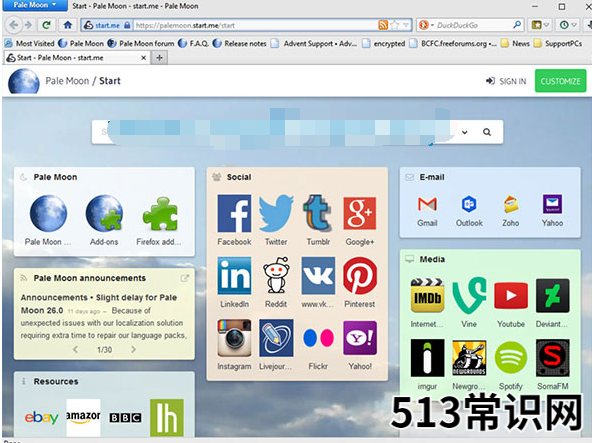The height and width of the screenshot is (443, 592).
Task: Open the address bar history dropdown
Action: click(406, 25)
